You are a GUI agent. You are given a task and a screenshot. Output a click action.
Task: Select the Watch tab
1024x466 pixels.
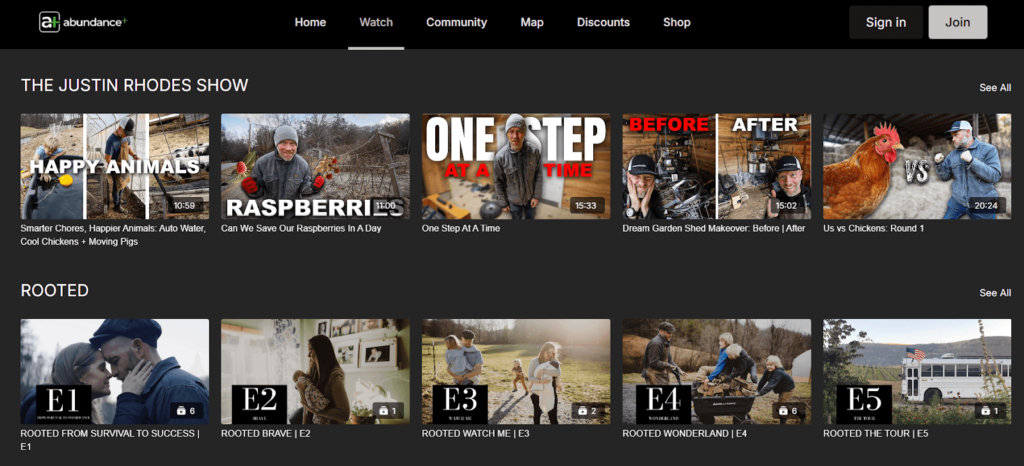[376, 22]
